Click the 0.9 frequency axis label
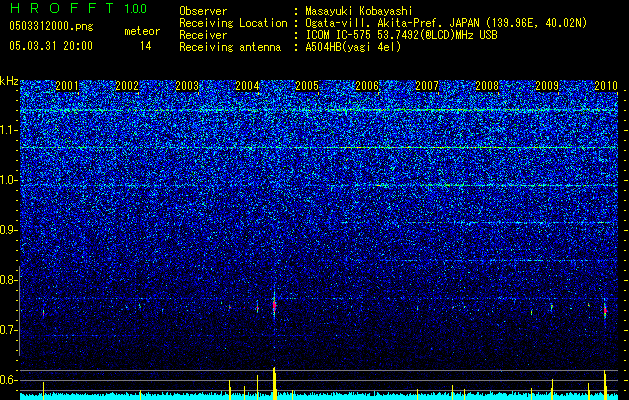Screen dimensions: 629x400 click(x=9, y=230)
